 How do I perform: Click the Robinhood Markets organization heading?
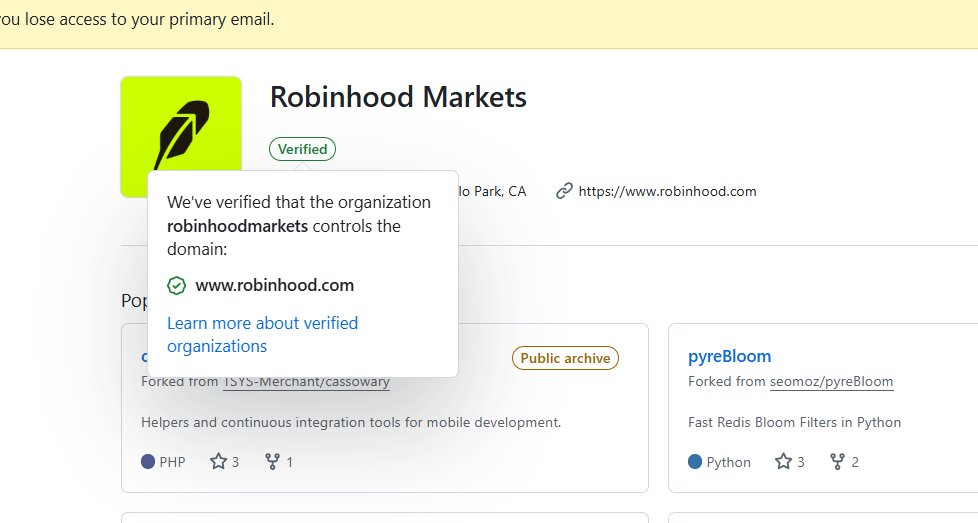point(398,97)
